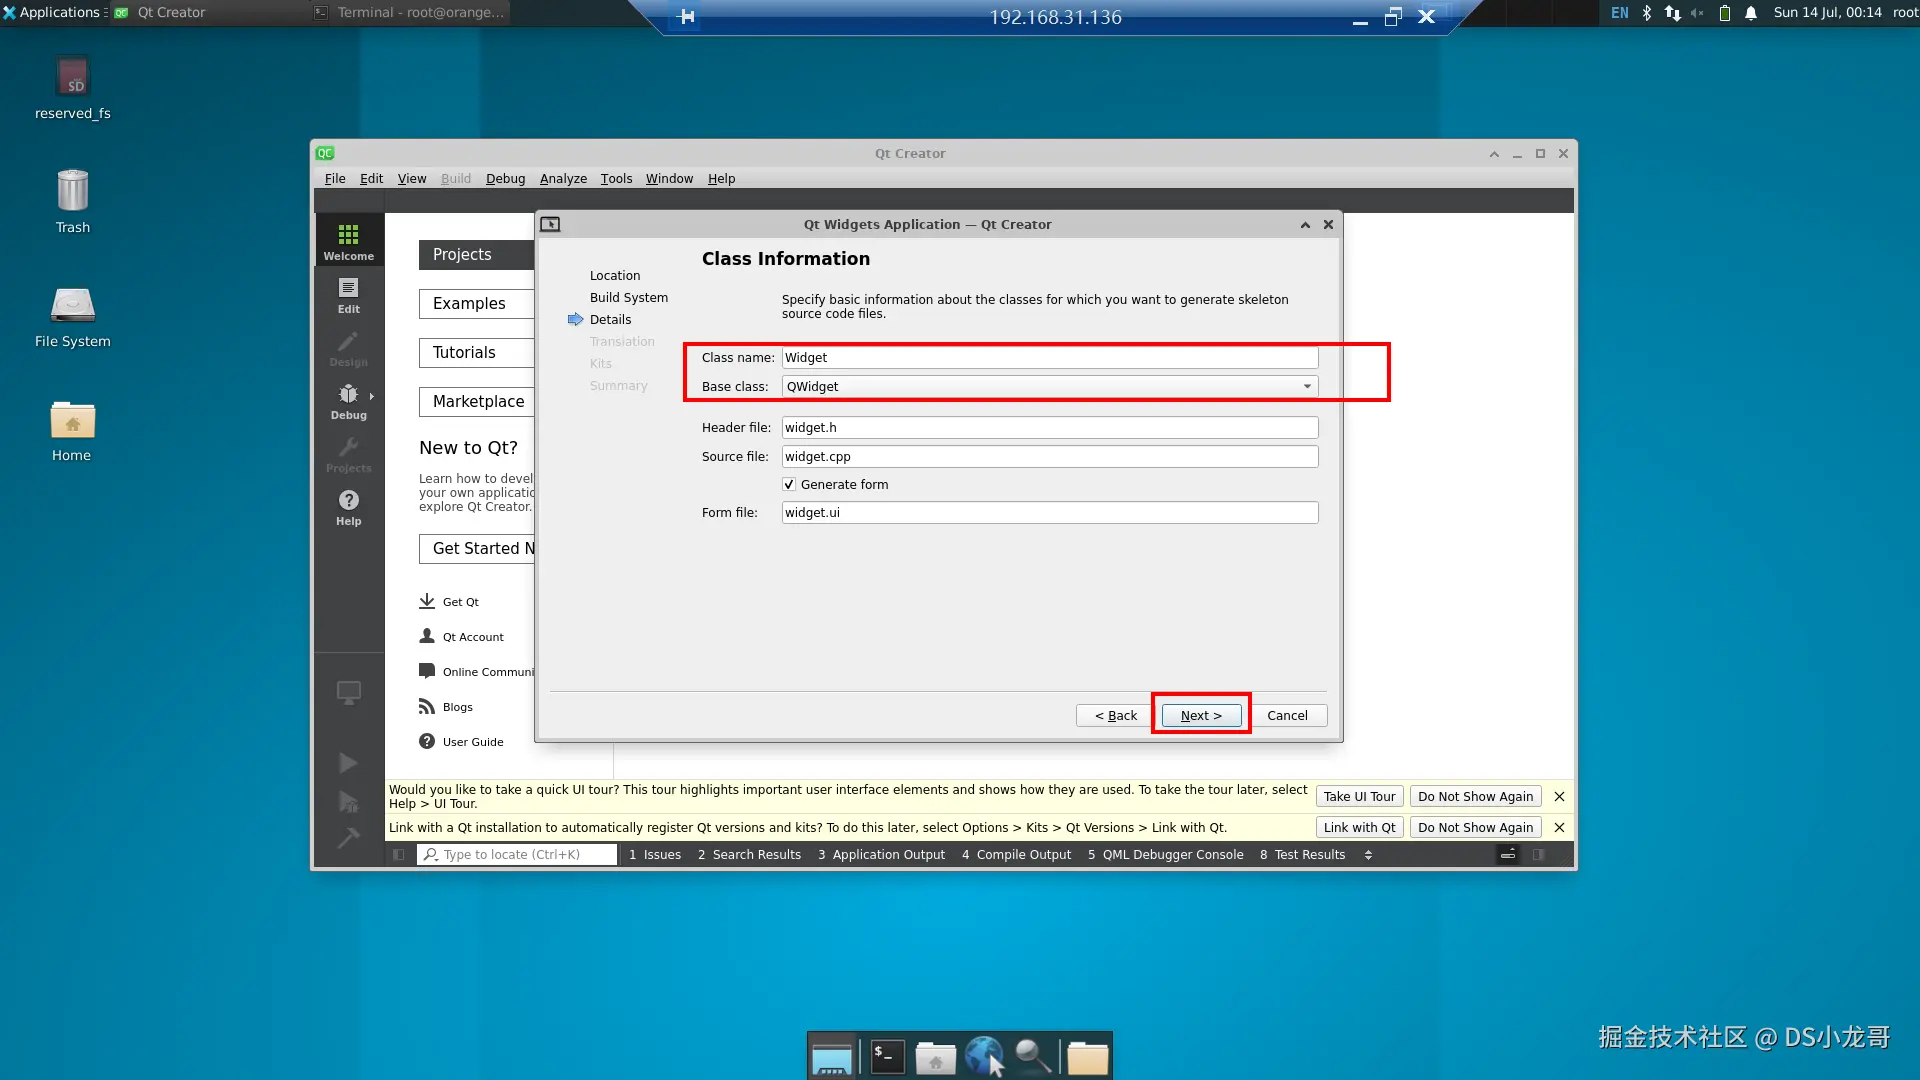Dismiss the Link with Qt notification
The width and height of the screenshot is (1920, 1080).
pos(1559,828)
